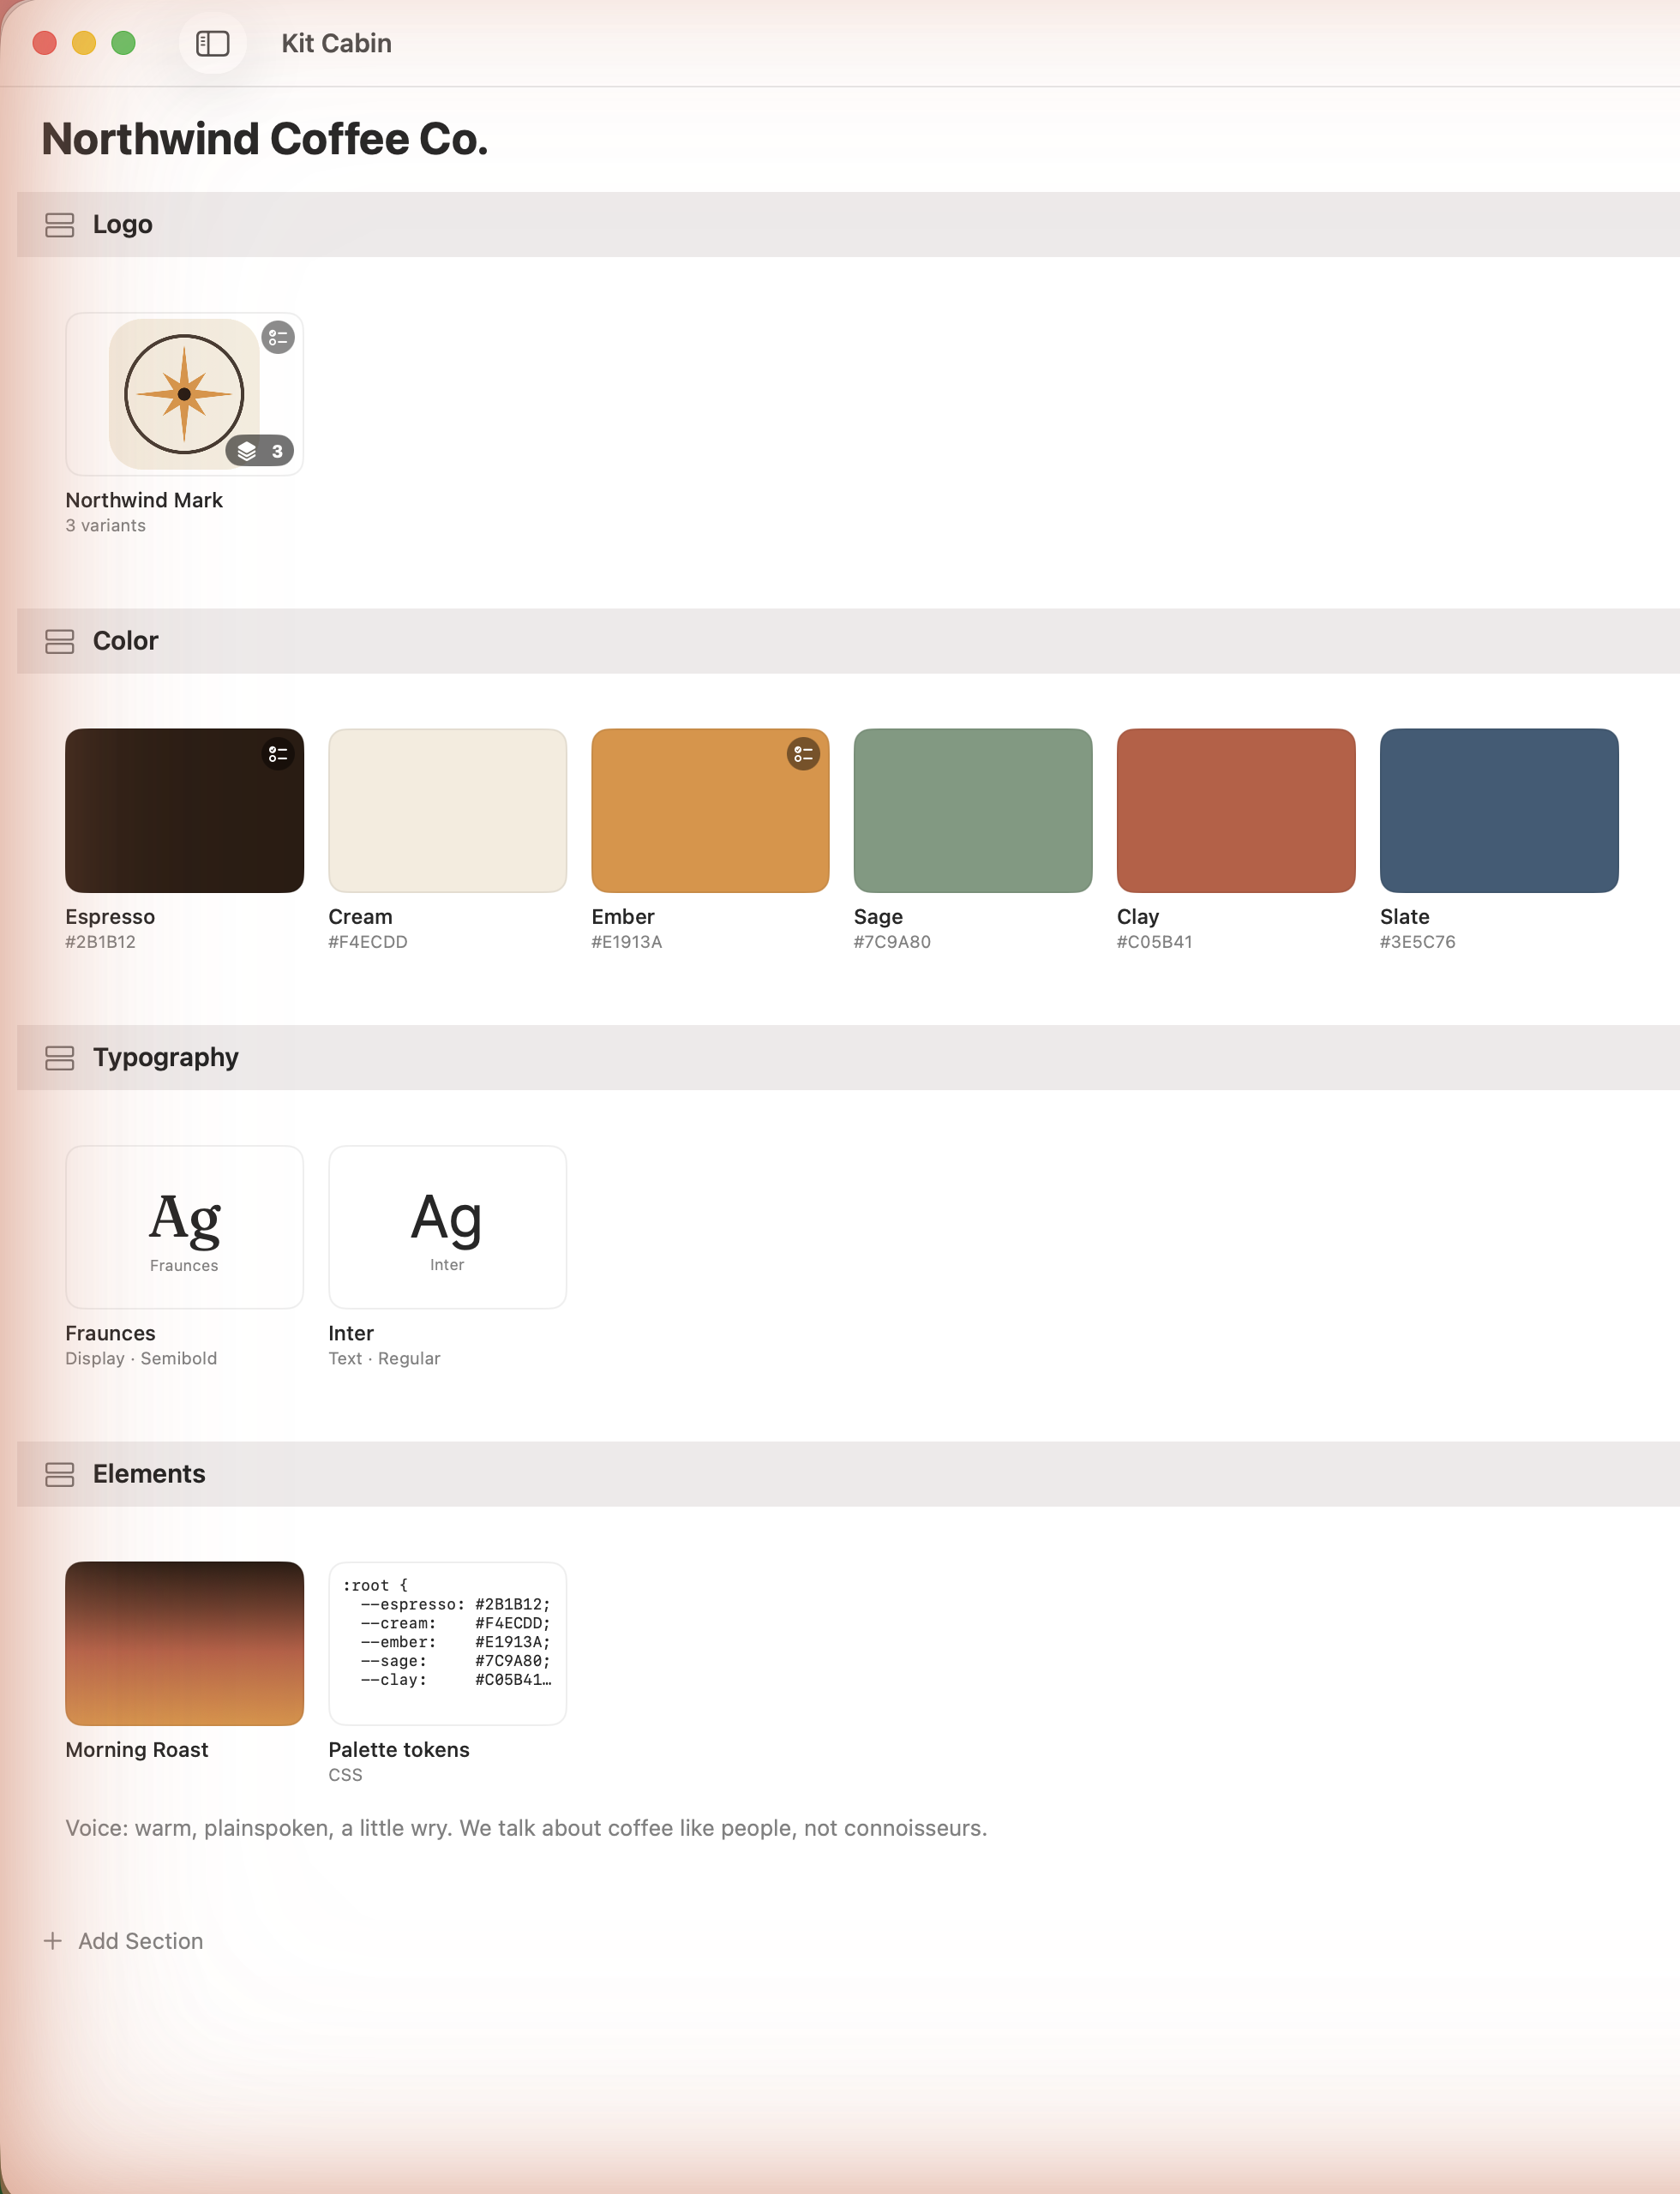Open the 3 variants layers badge

(260, 451)
